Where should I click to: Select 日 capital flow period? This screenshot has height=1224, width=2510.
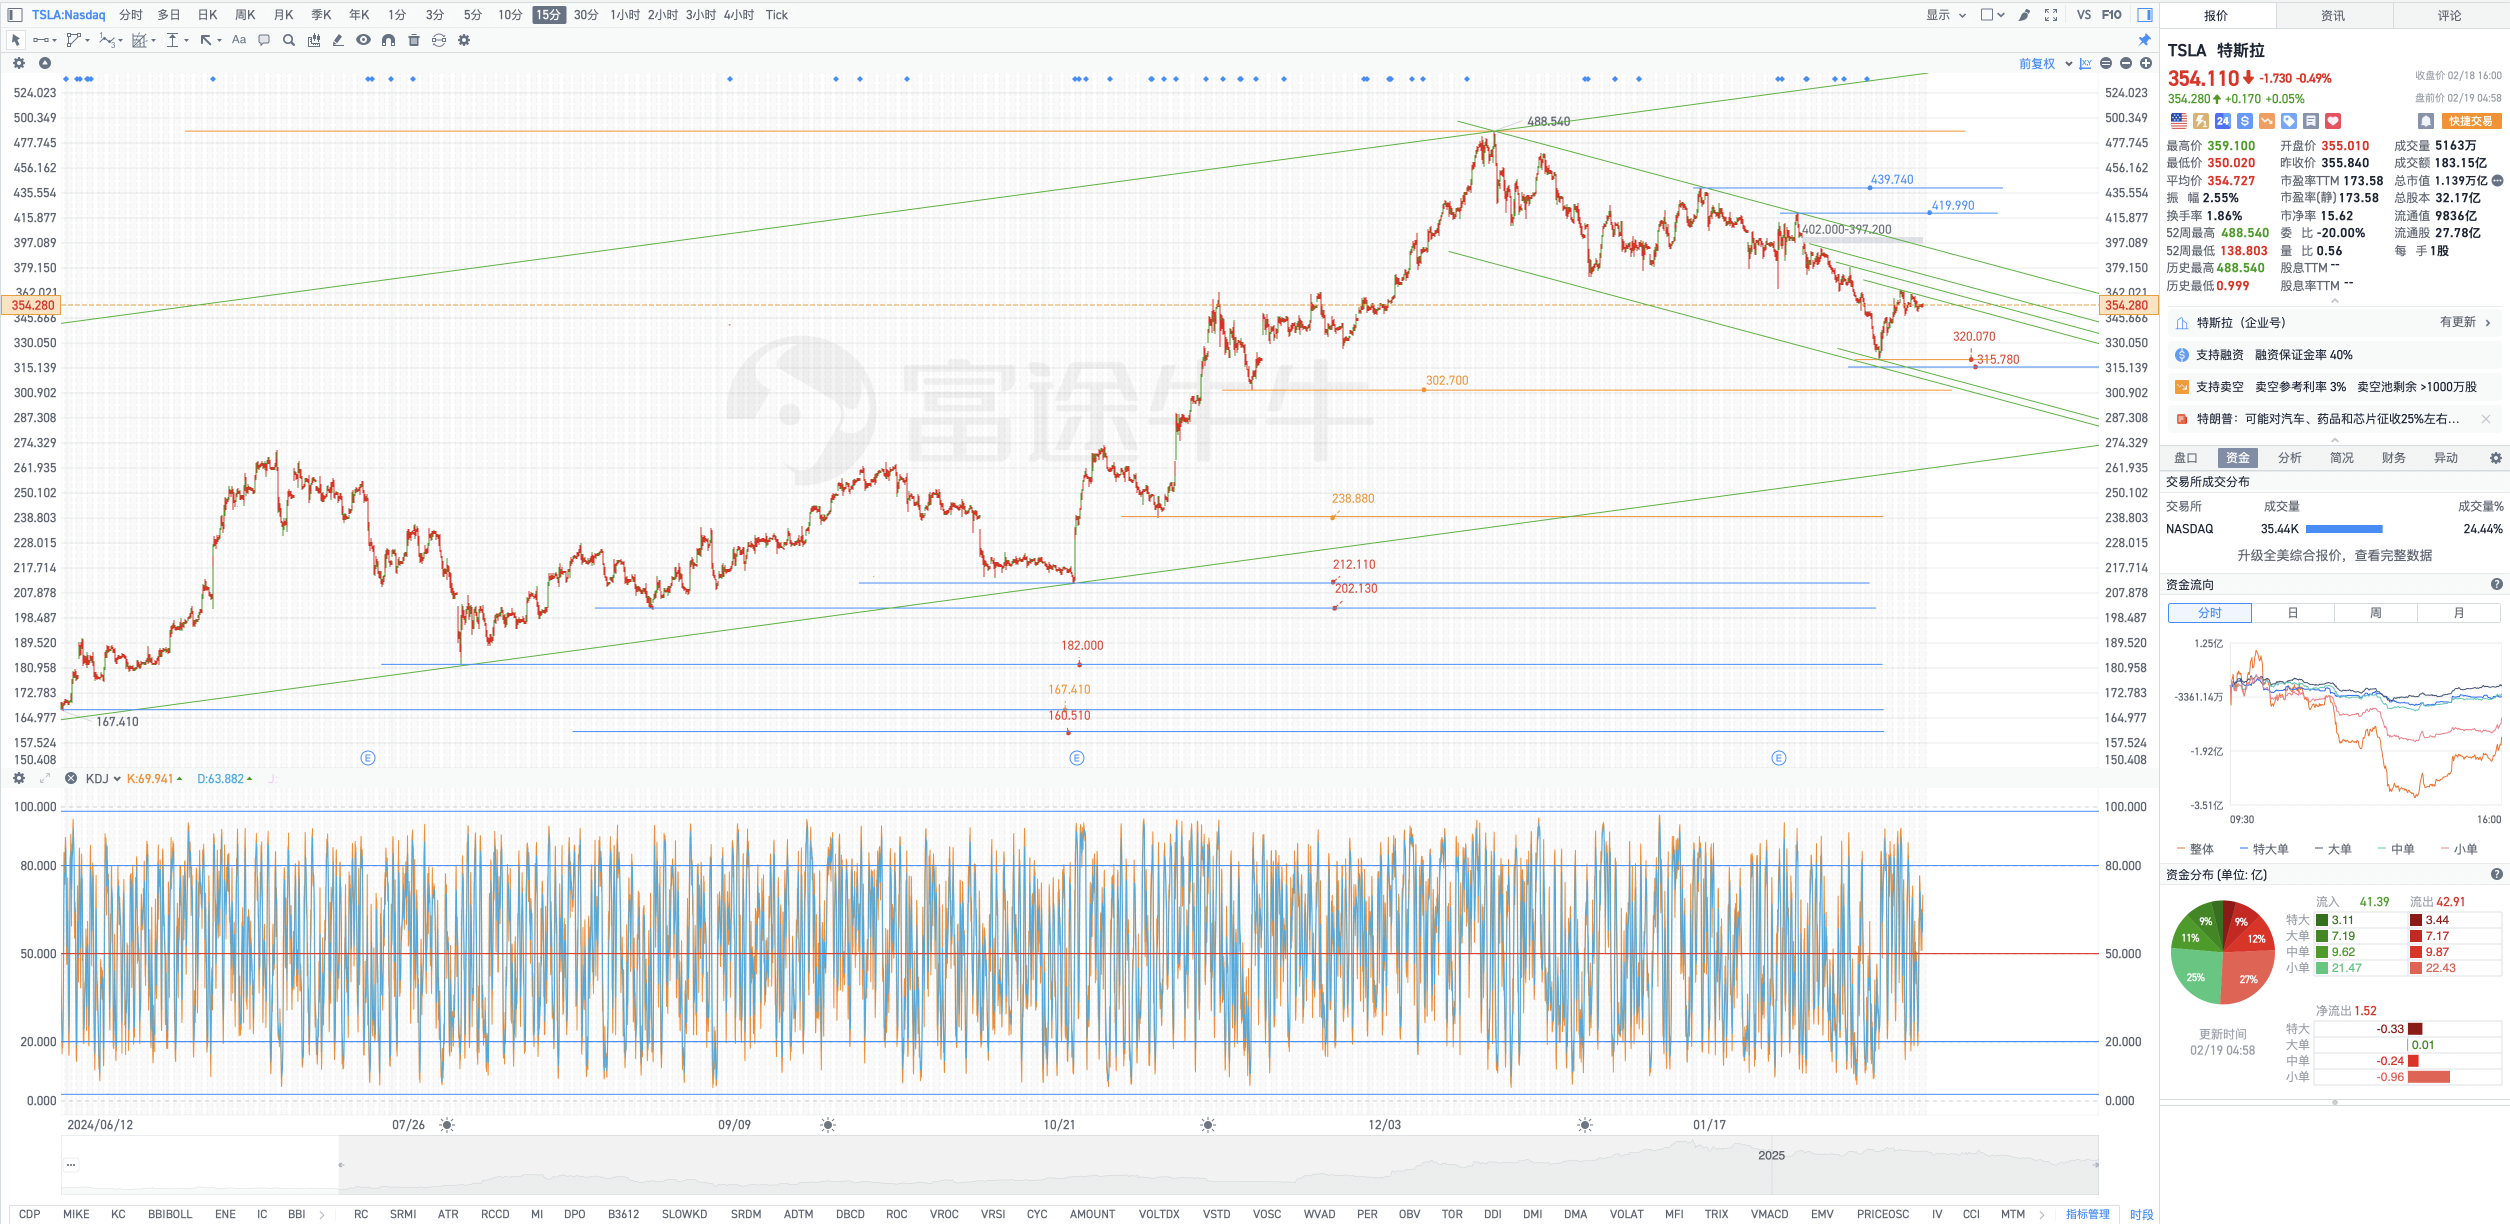tap(2292, 613)
